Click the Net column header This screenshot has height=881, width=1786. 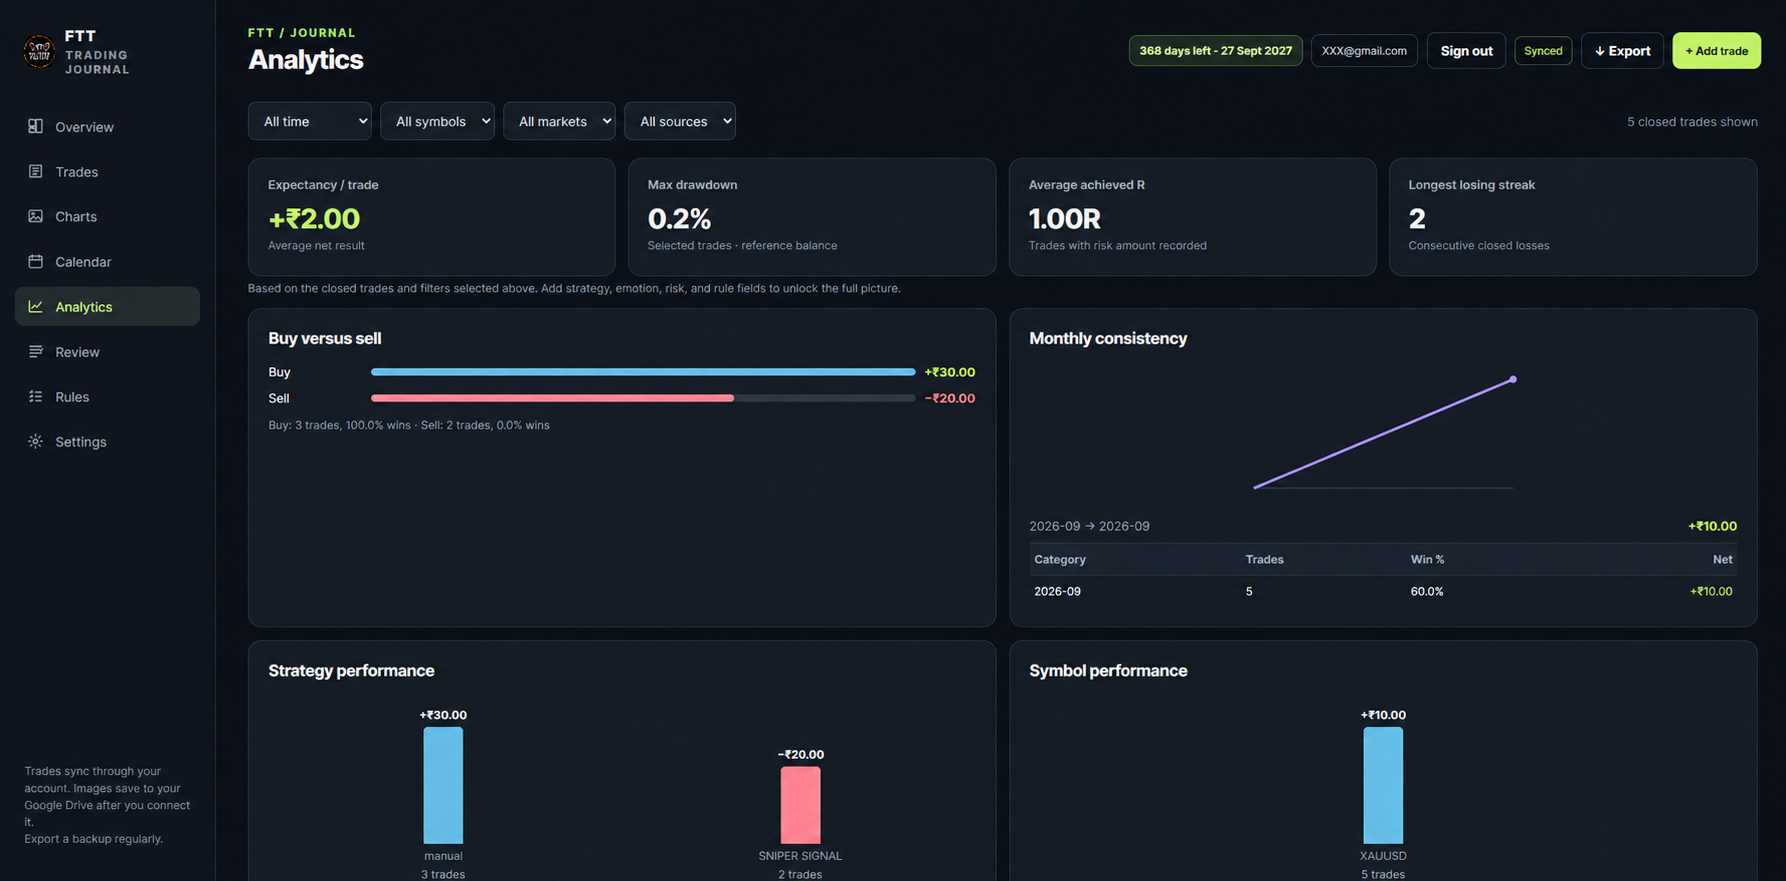click(1722, 559)
